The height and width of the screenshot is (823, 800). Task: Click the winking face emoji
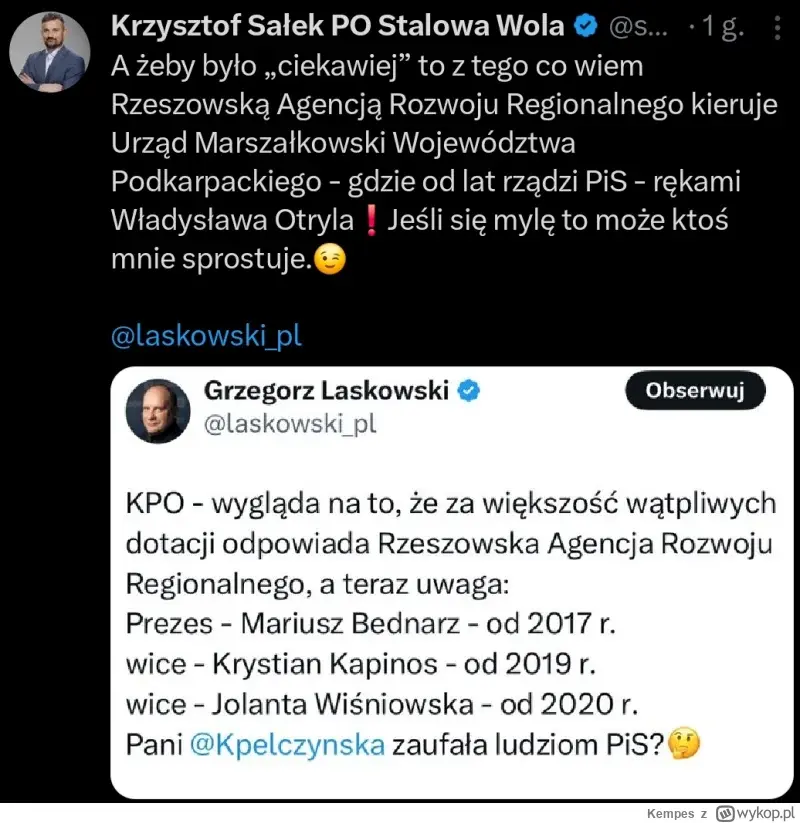(x=330, y=259)
